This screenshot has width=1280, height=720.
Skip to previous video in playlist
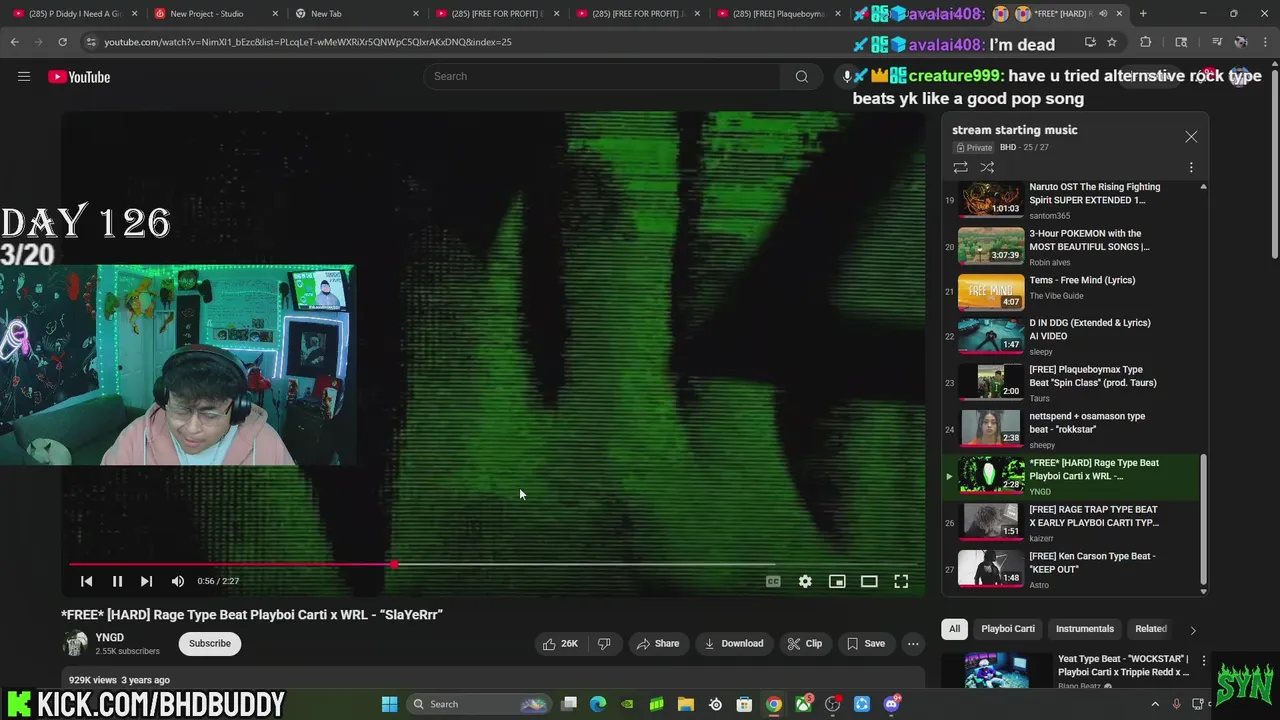[87, 581]
